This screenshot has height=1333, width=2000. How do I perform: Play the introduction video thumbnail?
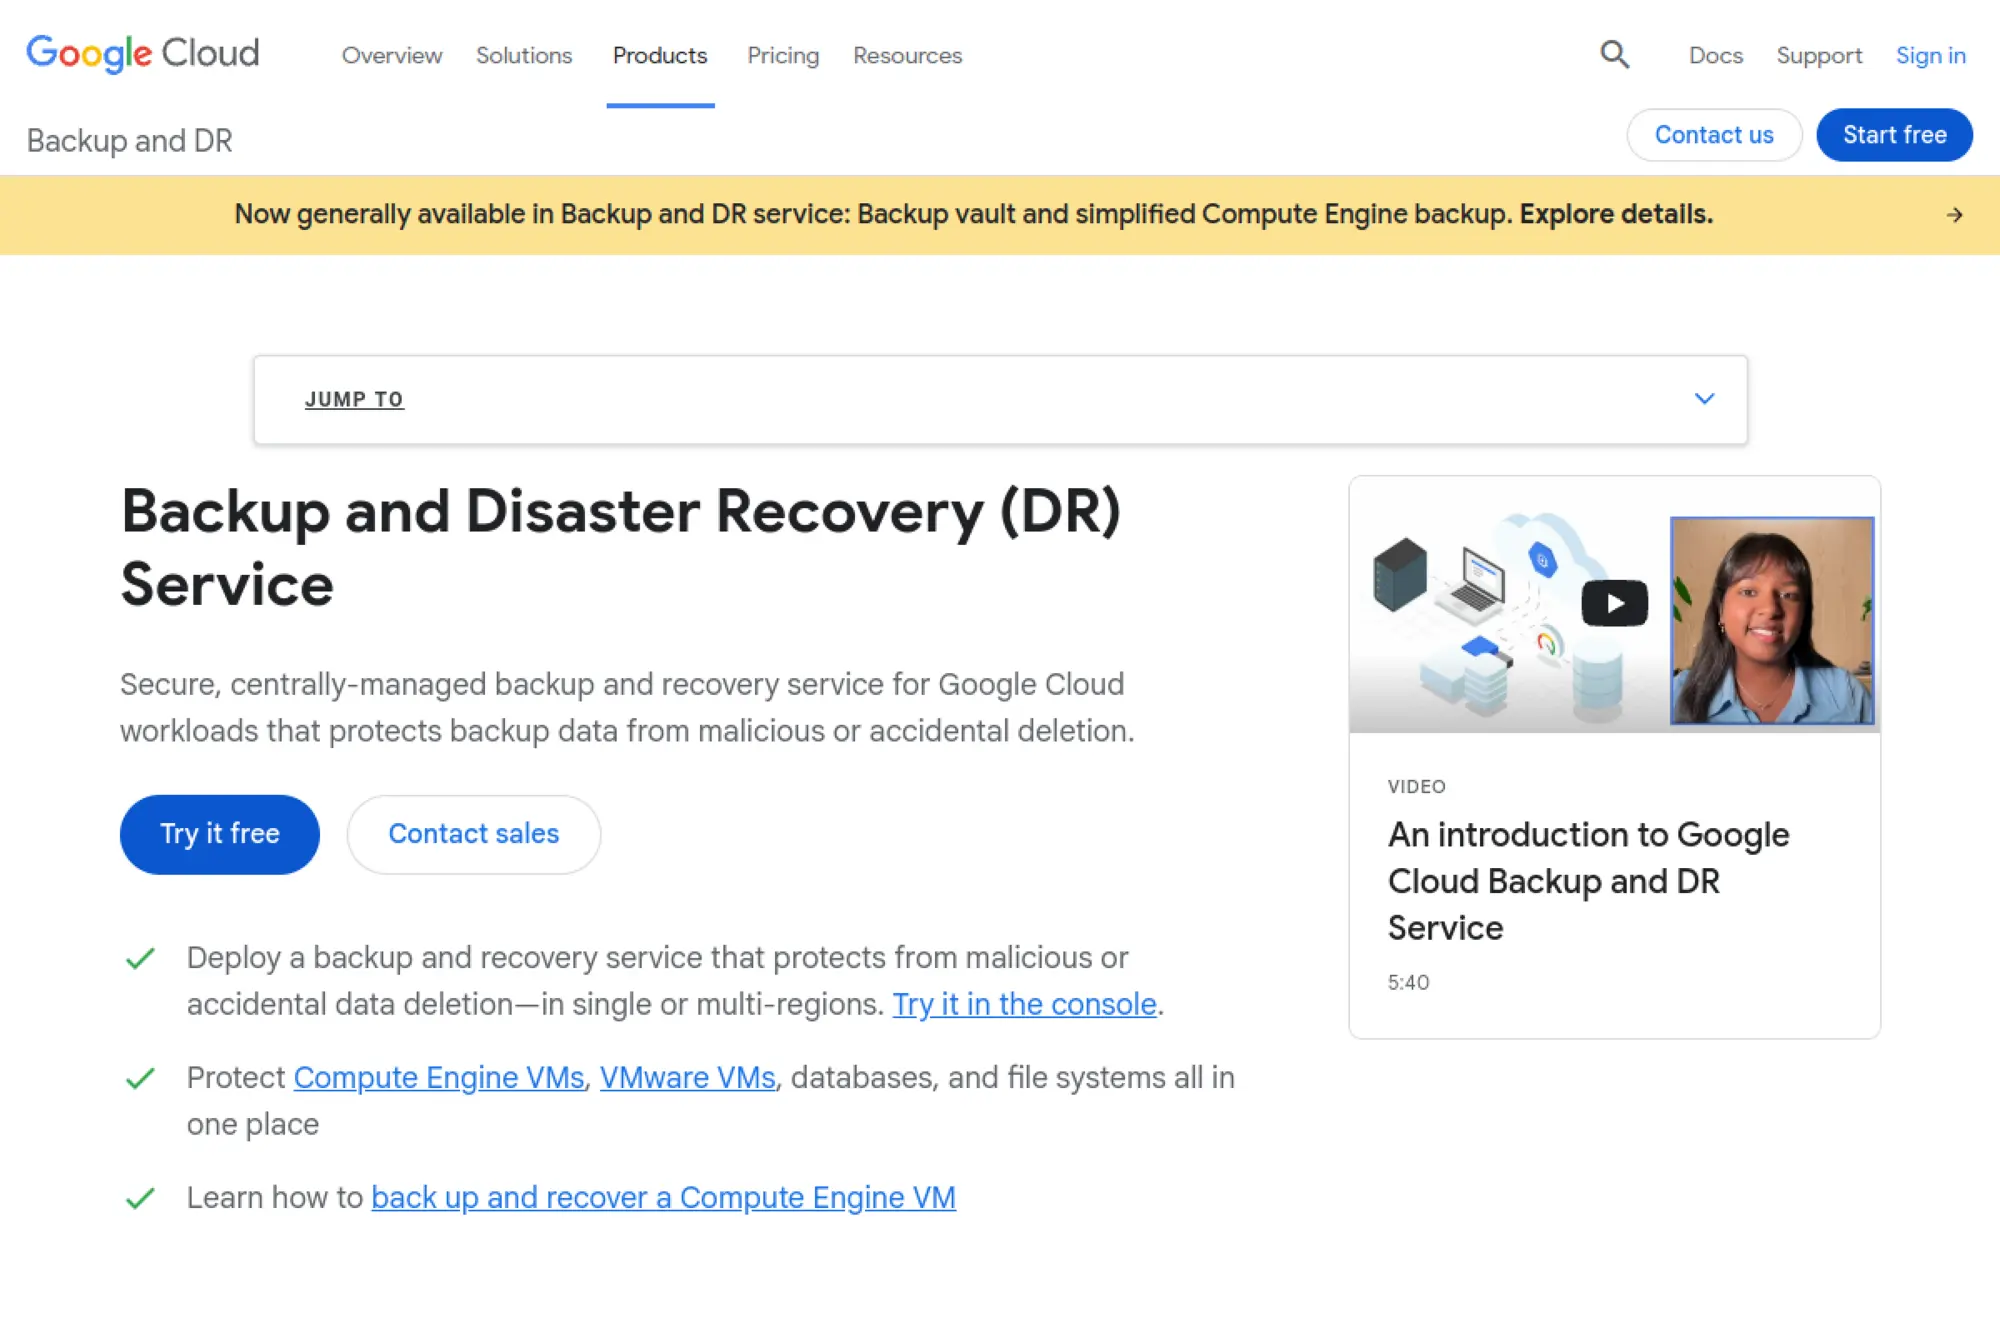click(x=1613, y=602)
